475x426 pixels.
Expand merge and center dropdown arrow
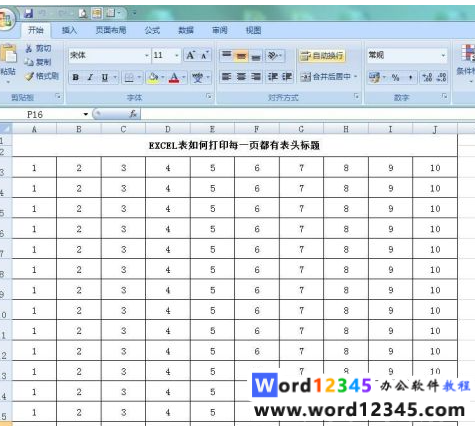(x=356, y=77)
